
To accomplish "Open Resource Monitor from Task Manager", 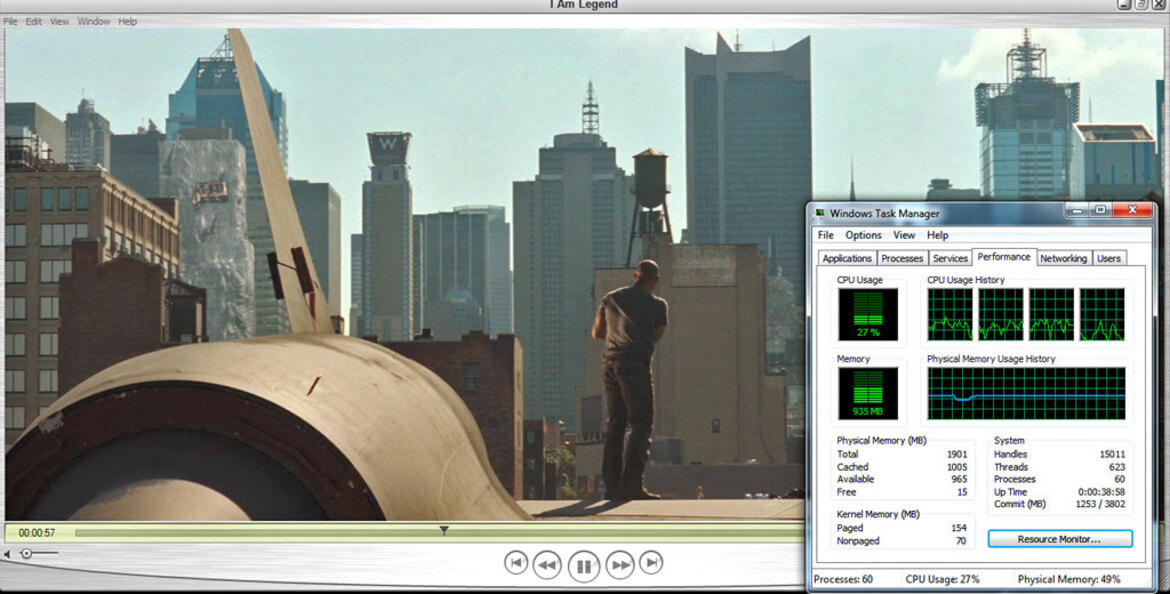I will (x=1060, y=539).
